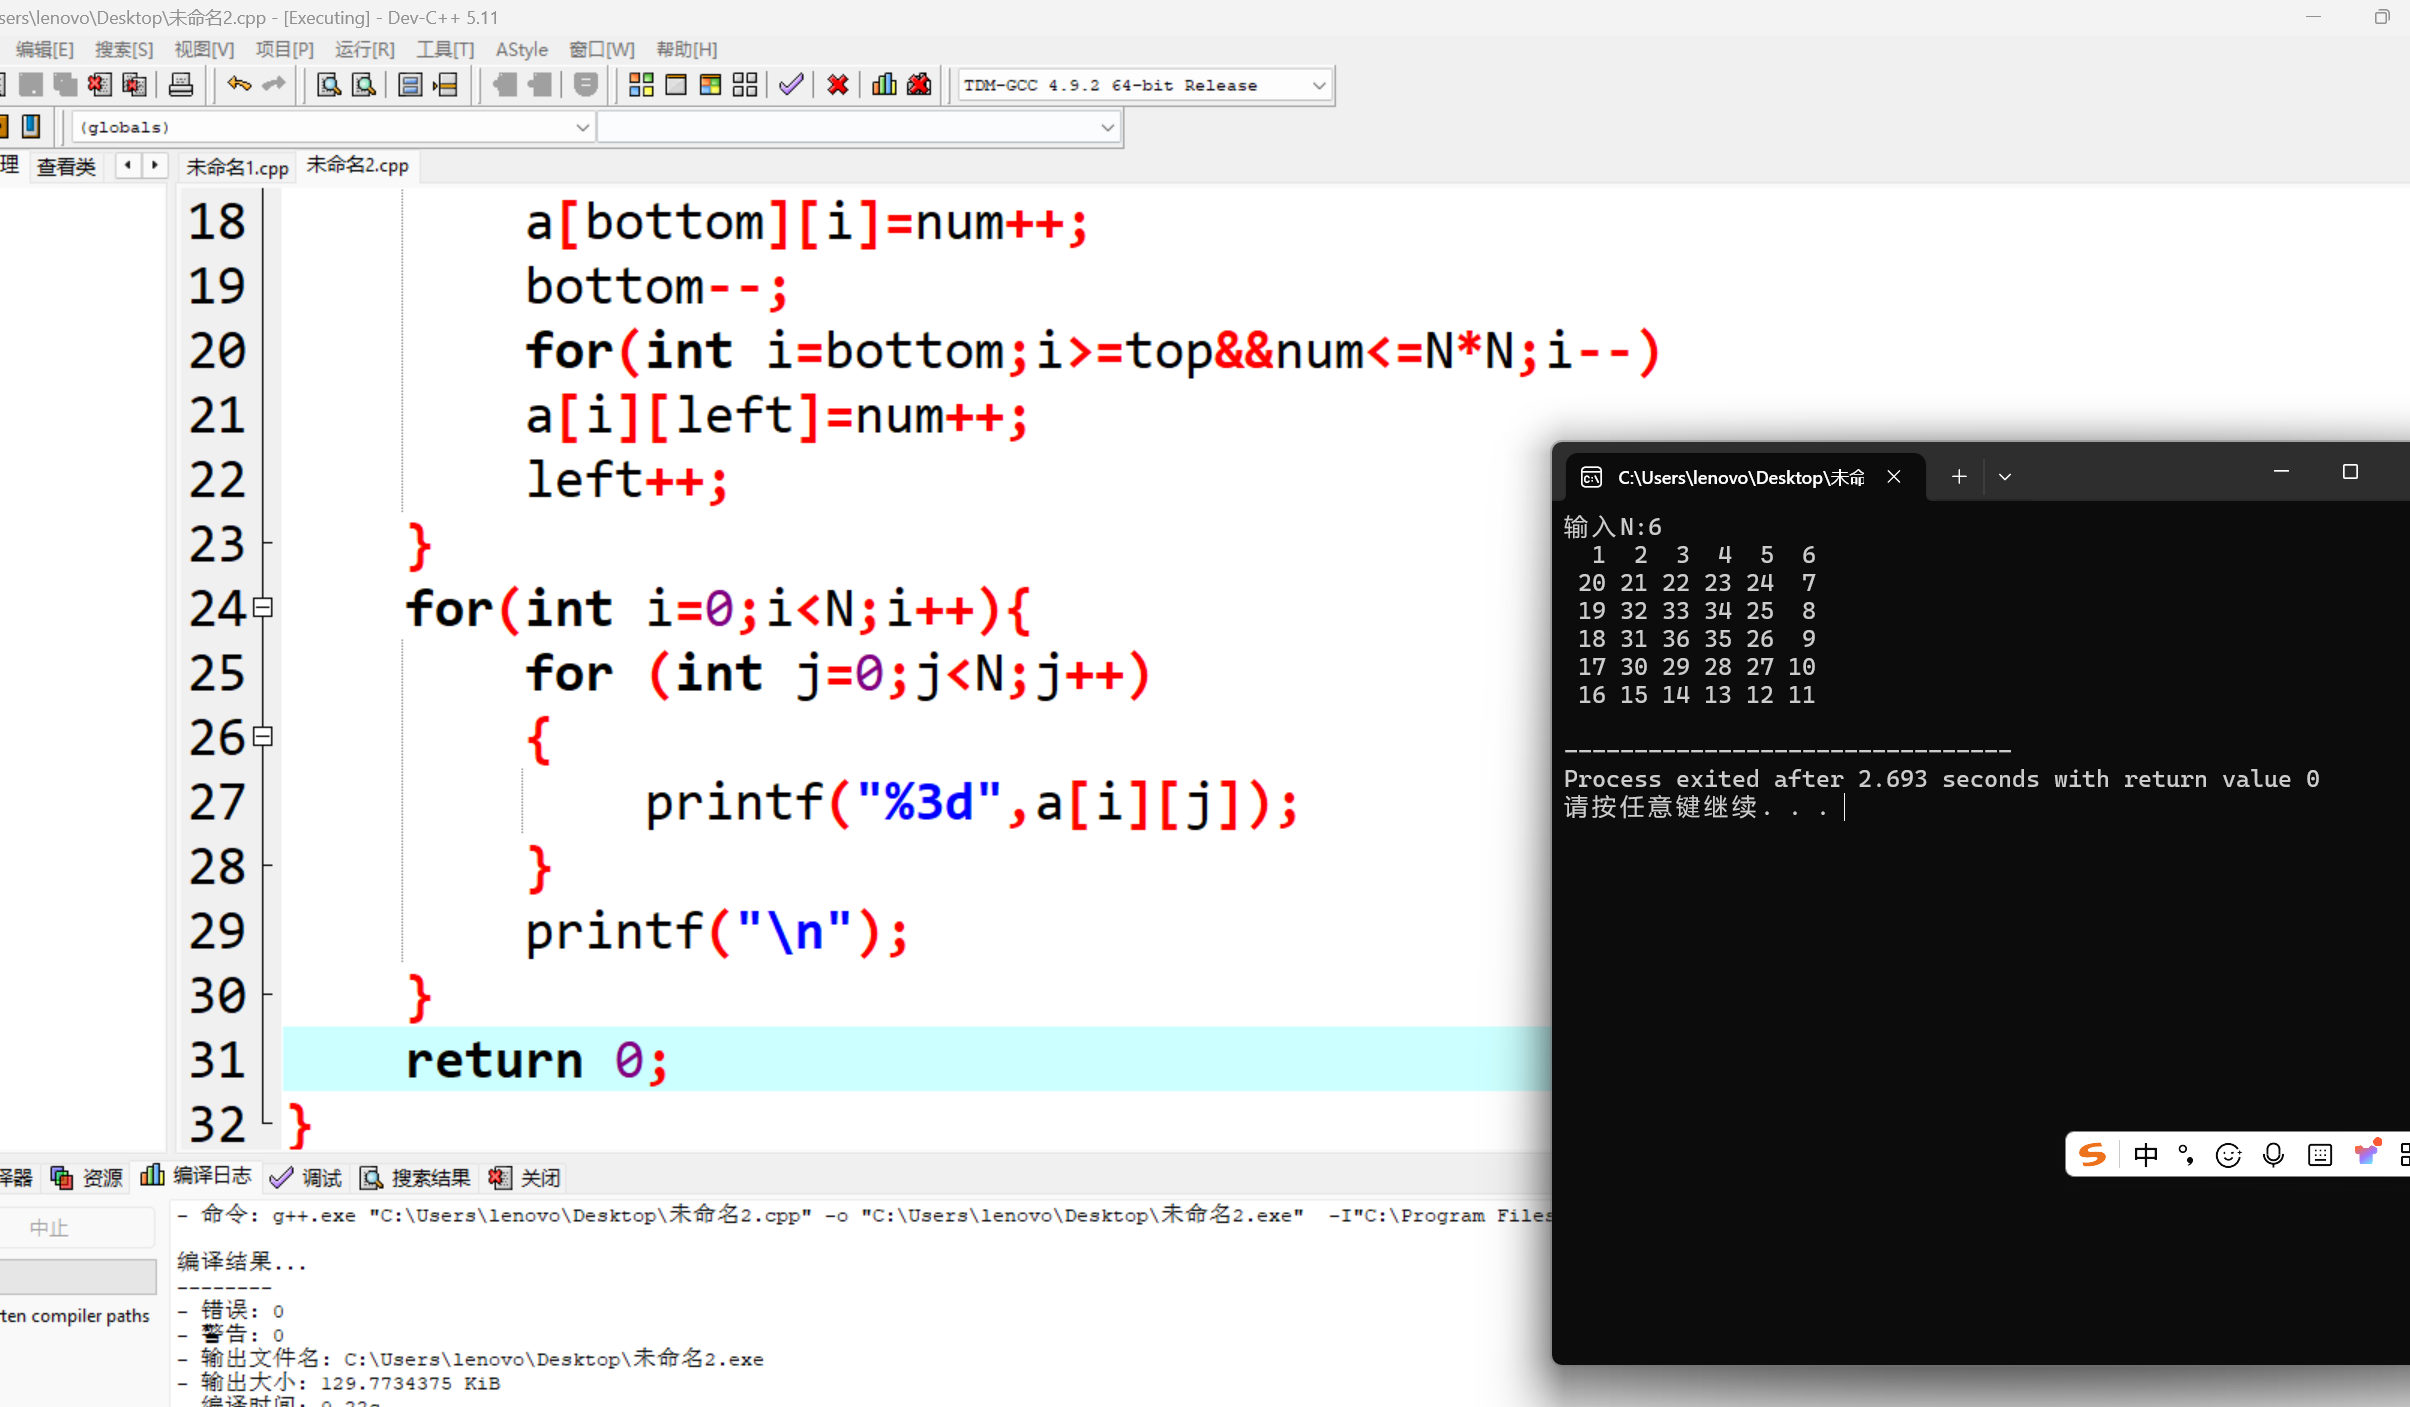Click the Undo arrow icon

(238, 85)
